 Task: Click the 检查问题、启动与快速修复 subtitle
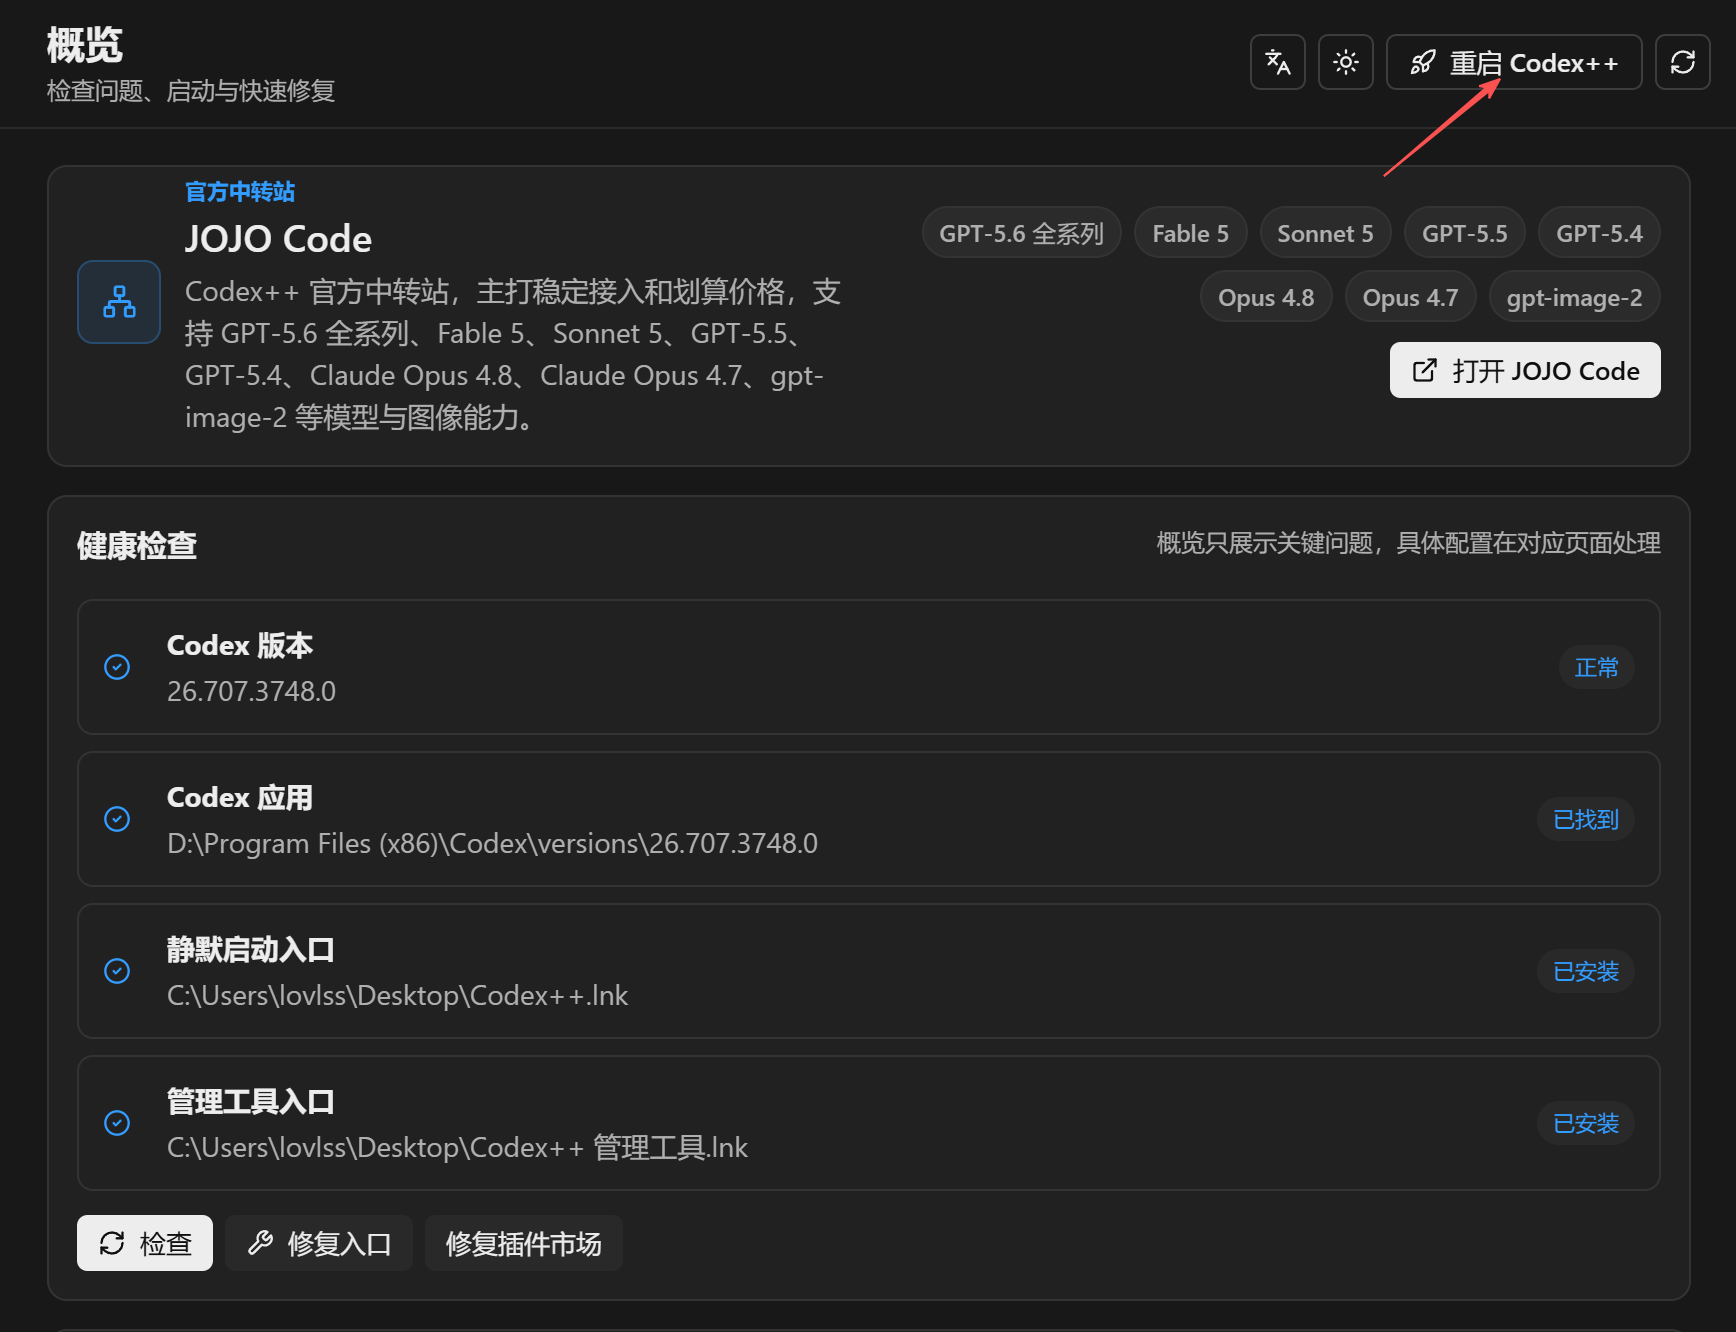pos(191,91)
